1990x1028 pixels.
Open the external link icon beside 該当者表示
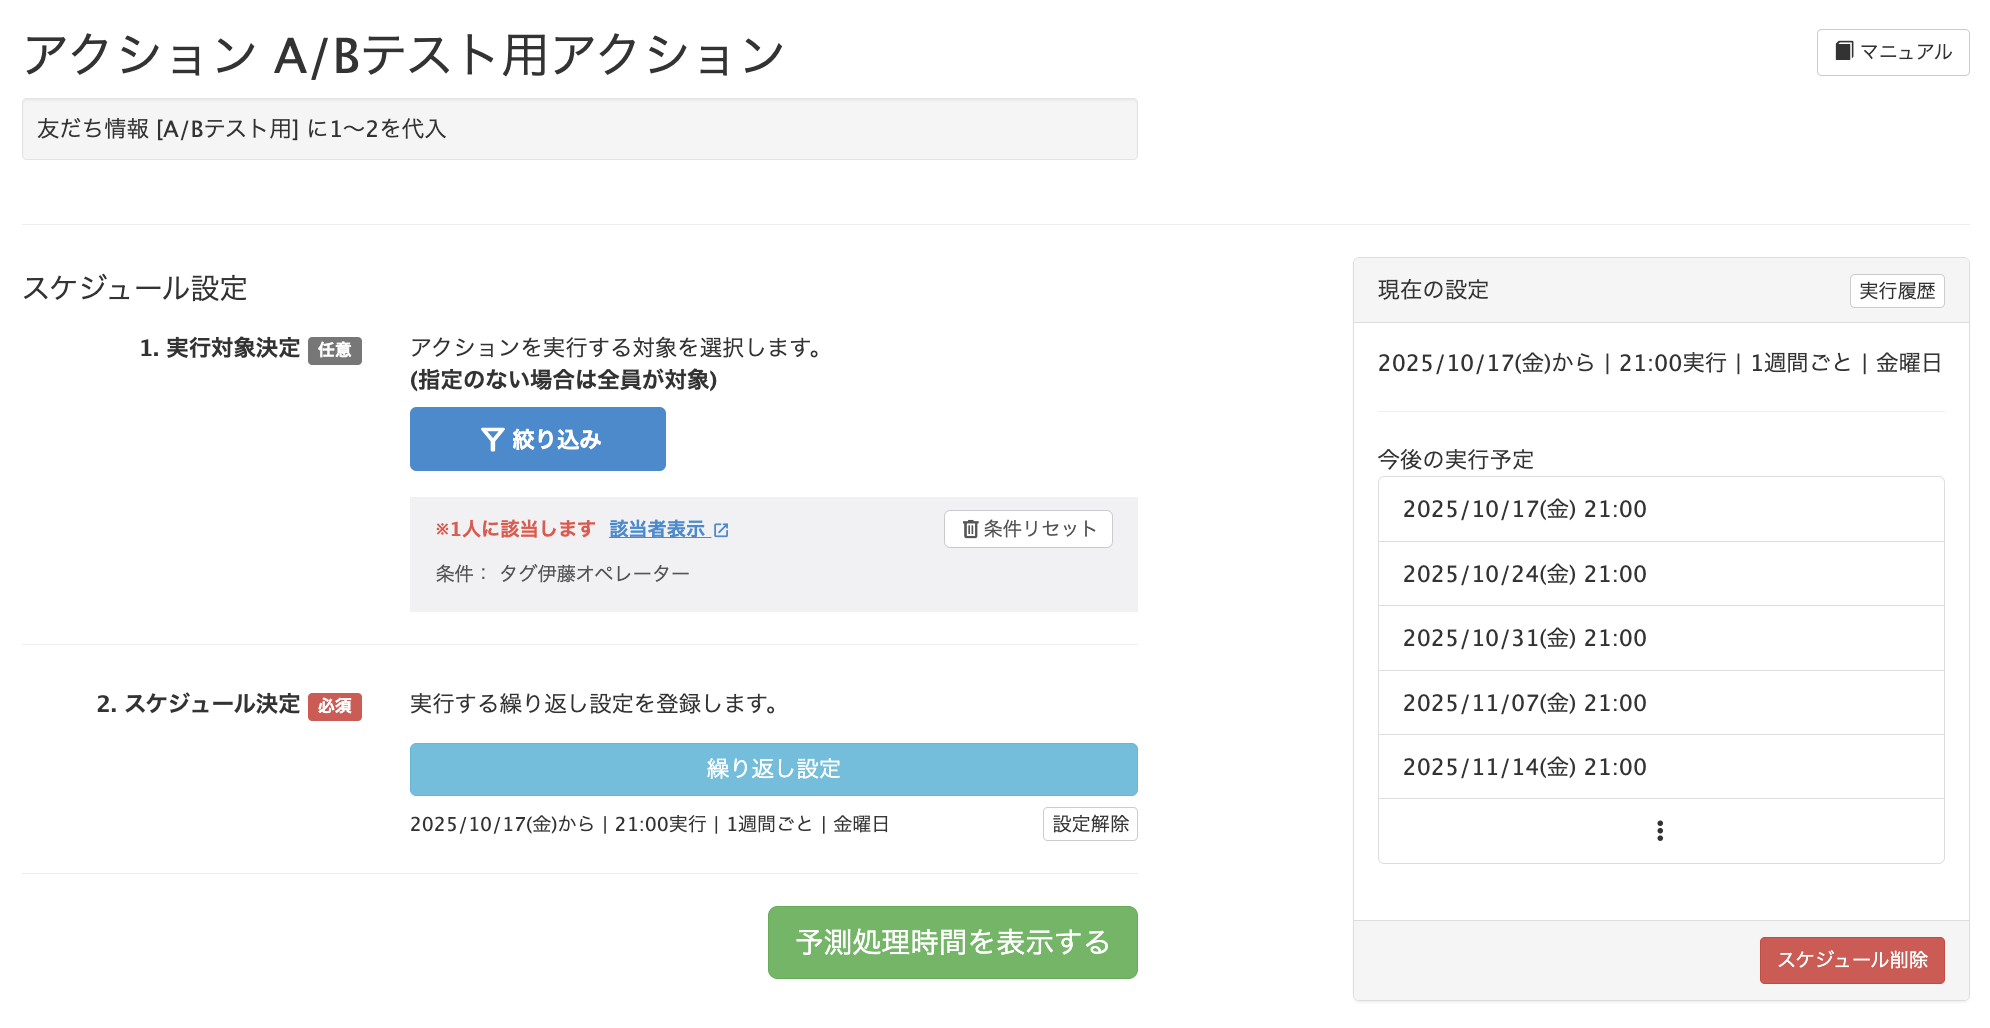tap(722, 529)
